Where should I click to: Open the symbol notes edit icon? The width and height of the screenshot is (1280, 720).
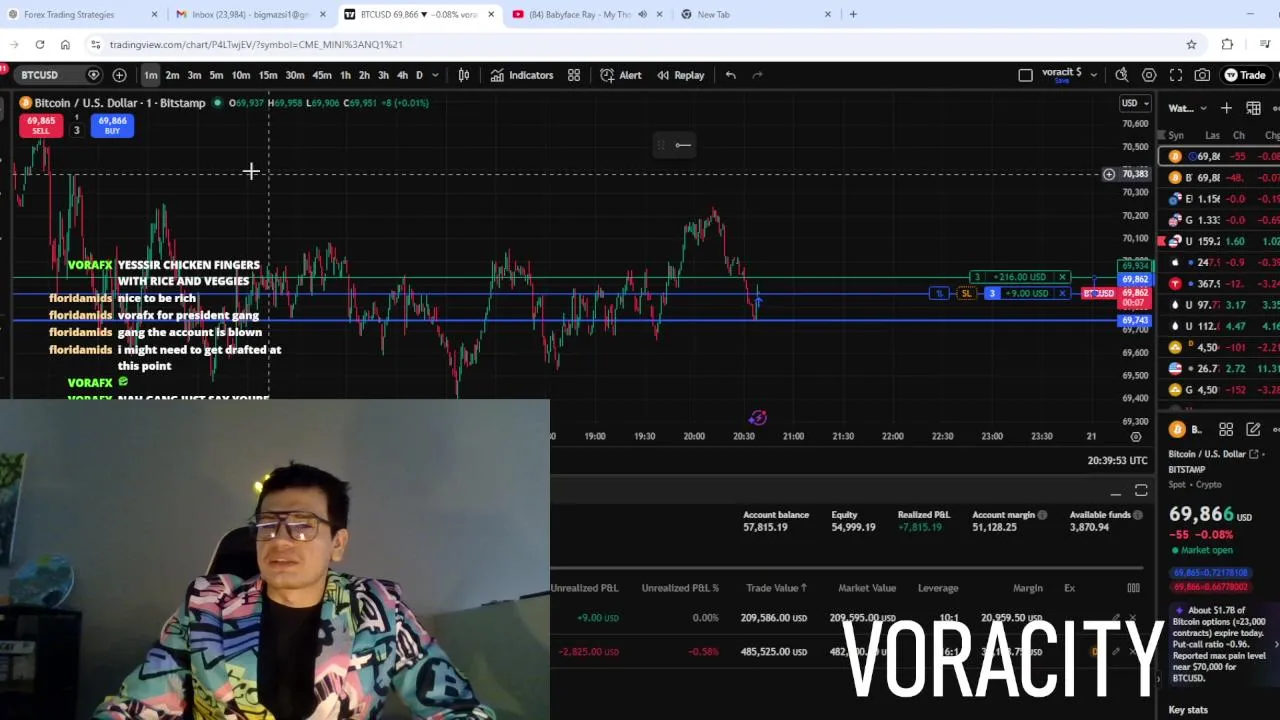tap(1253, 430)
